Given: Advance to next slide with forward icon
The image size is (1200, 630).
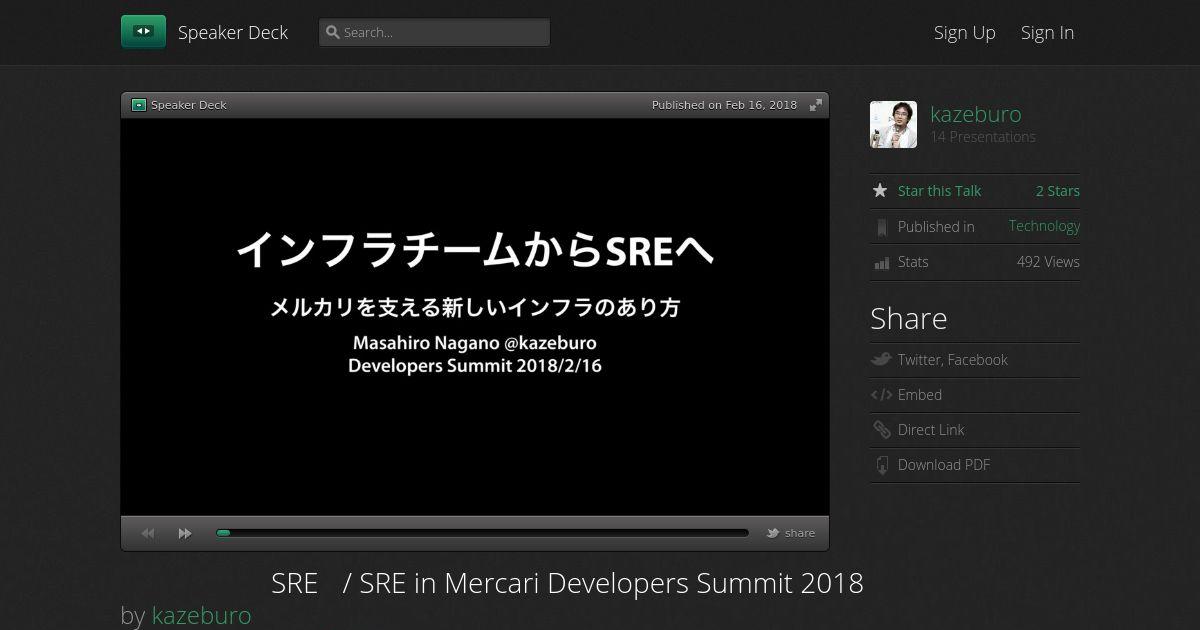Looking at the screenshot, I should (185, 533).
